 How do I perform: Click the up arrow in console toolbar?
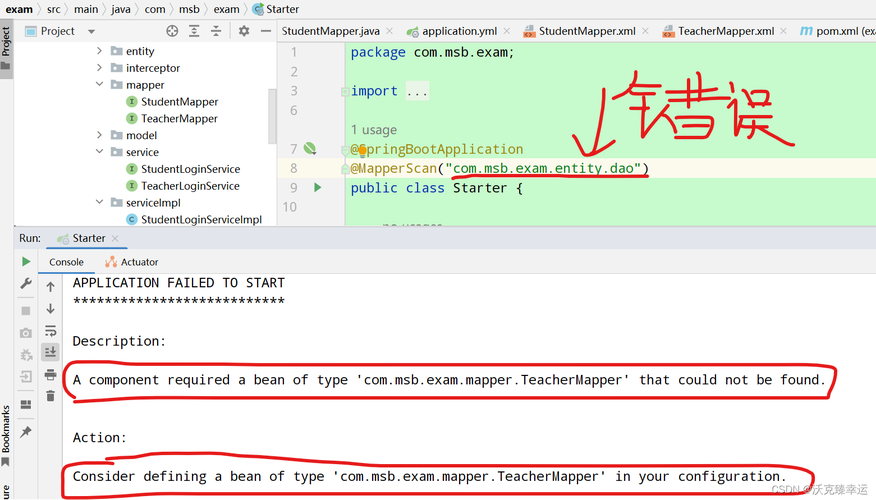pyautogui.click(x=50, y=286)
